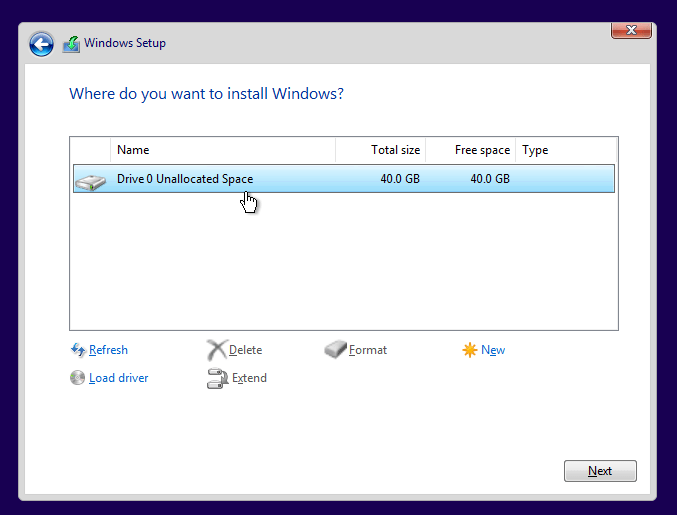Create a partition with the New link
This screenshot has height=515, width=677.
click(493, 350)
